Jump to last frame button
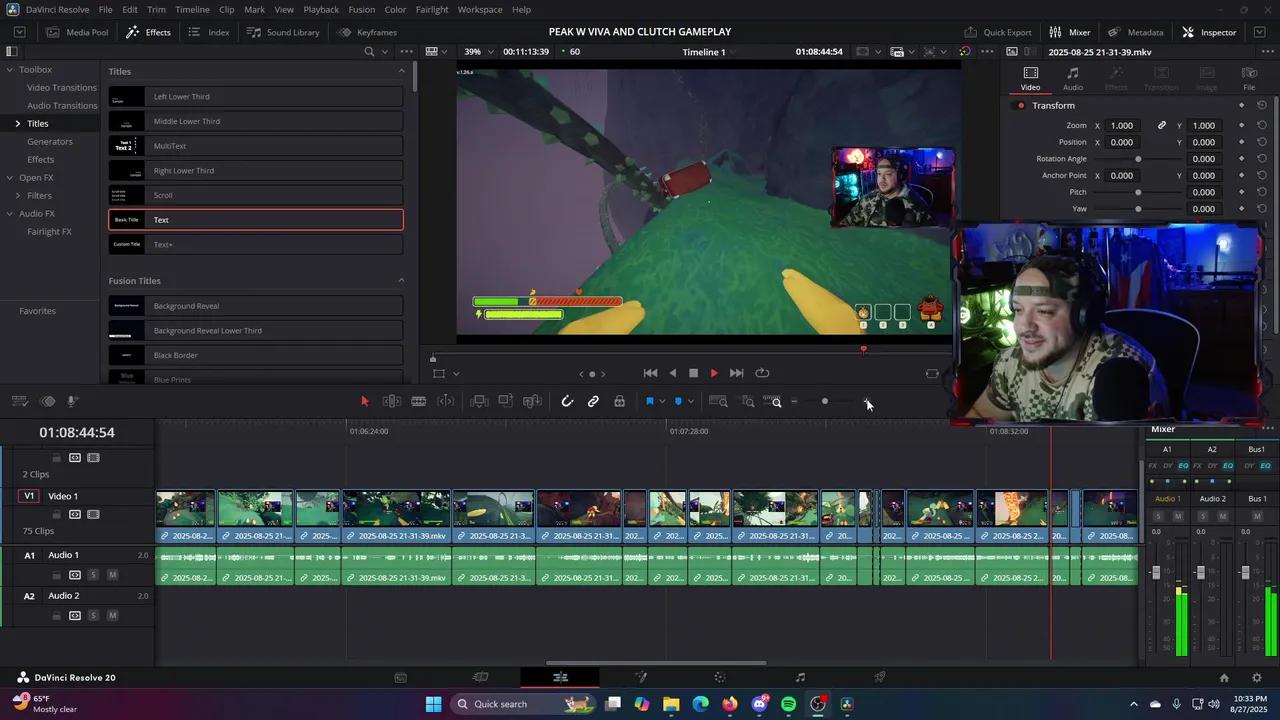This screenshot has height=720, width=1280. (x=736, y=373)
